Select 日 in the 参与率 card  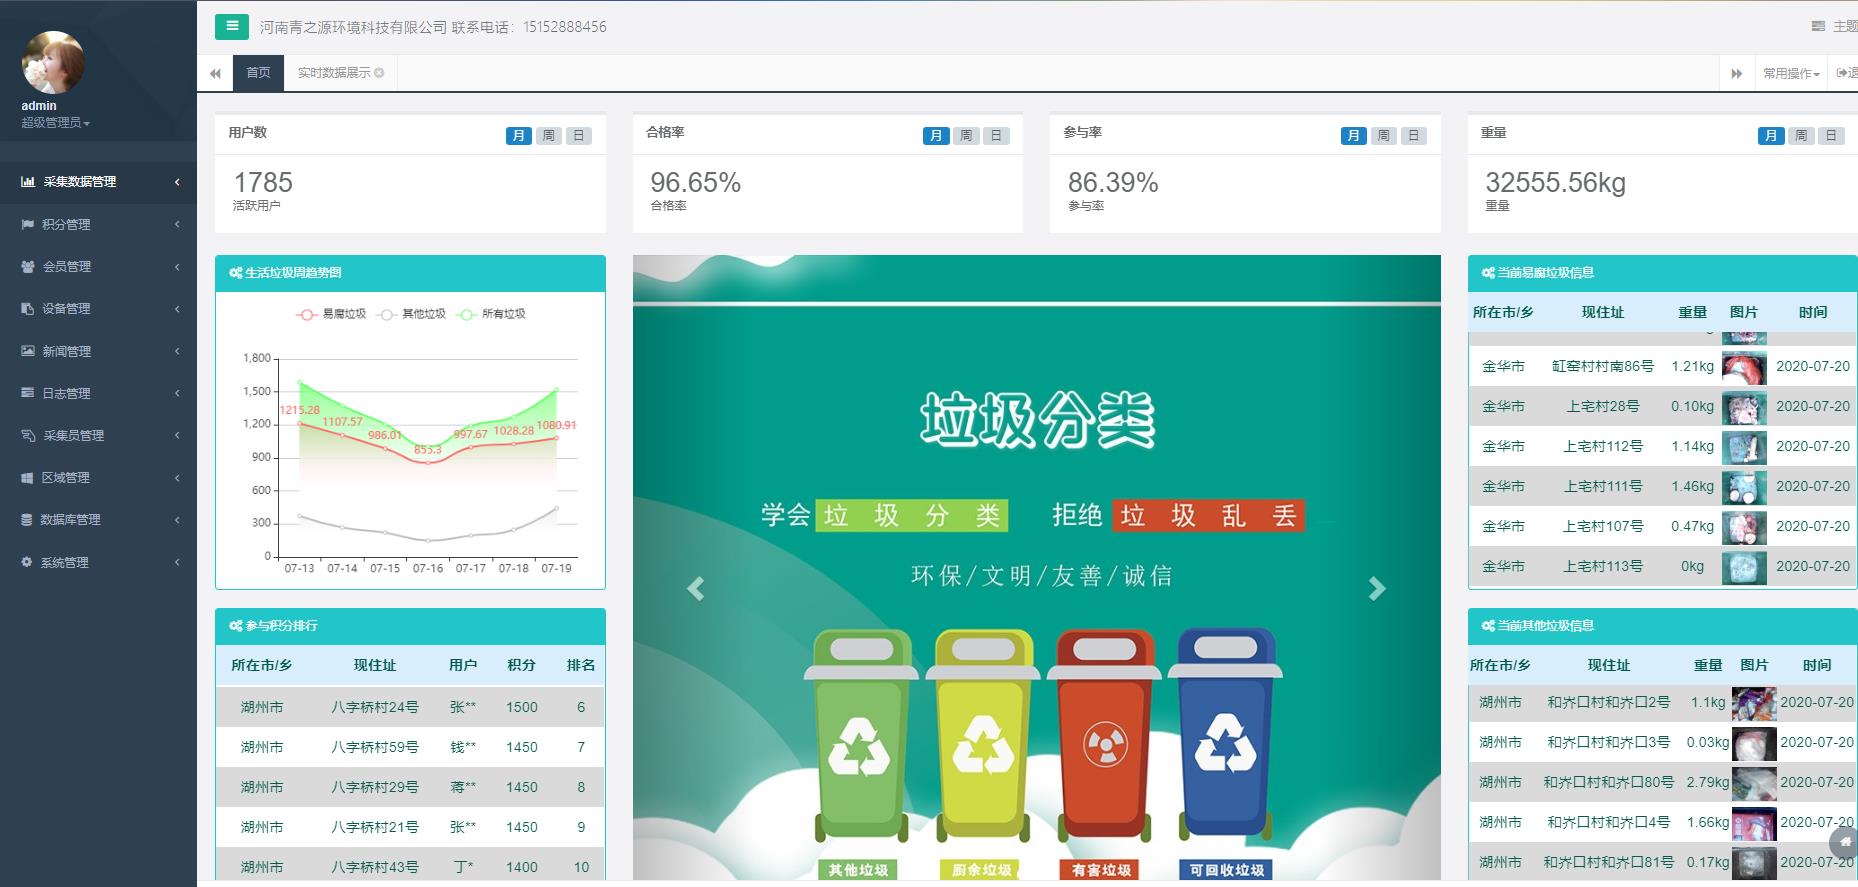(1413, 136)
